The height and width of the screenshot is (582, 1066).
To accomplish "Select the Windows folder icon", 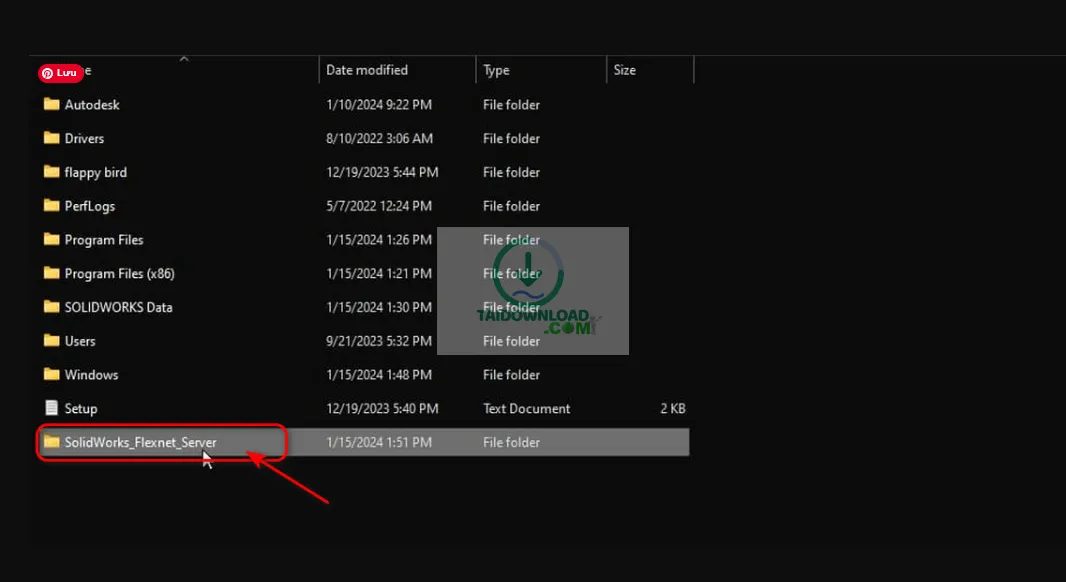I will [52, 375].
